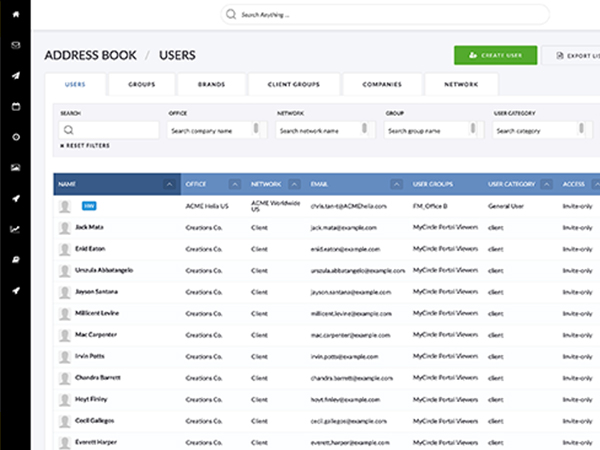600x450 pixels.
Task: Click the Access column header
Action: (574, 184)
